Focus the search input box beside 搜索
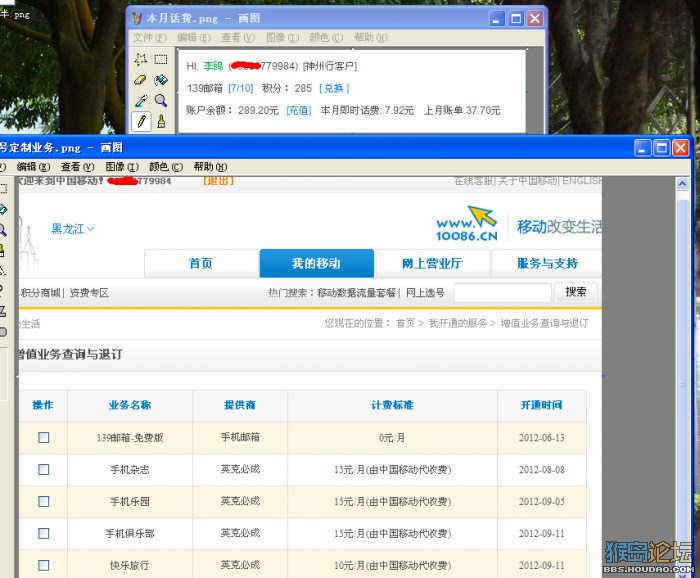700x578 pixels. coord(502,293)
